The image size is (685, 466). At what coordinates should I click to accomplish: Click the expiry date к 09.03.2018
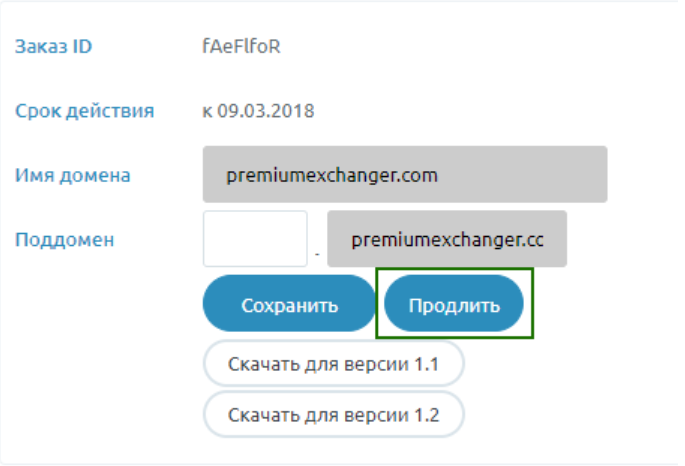click(258, 110)
